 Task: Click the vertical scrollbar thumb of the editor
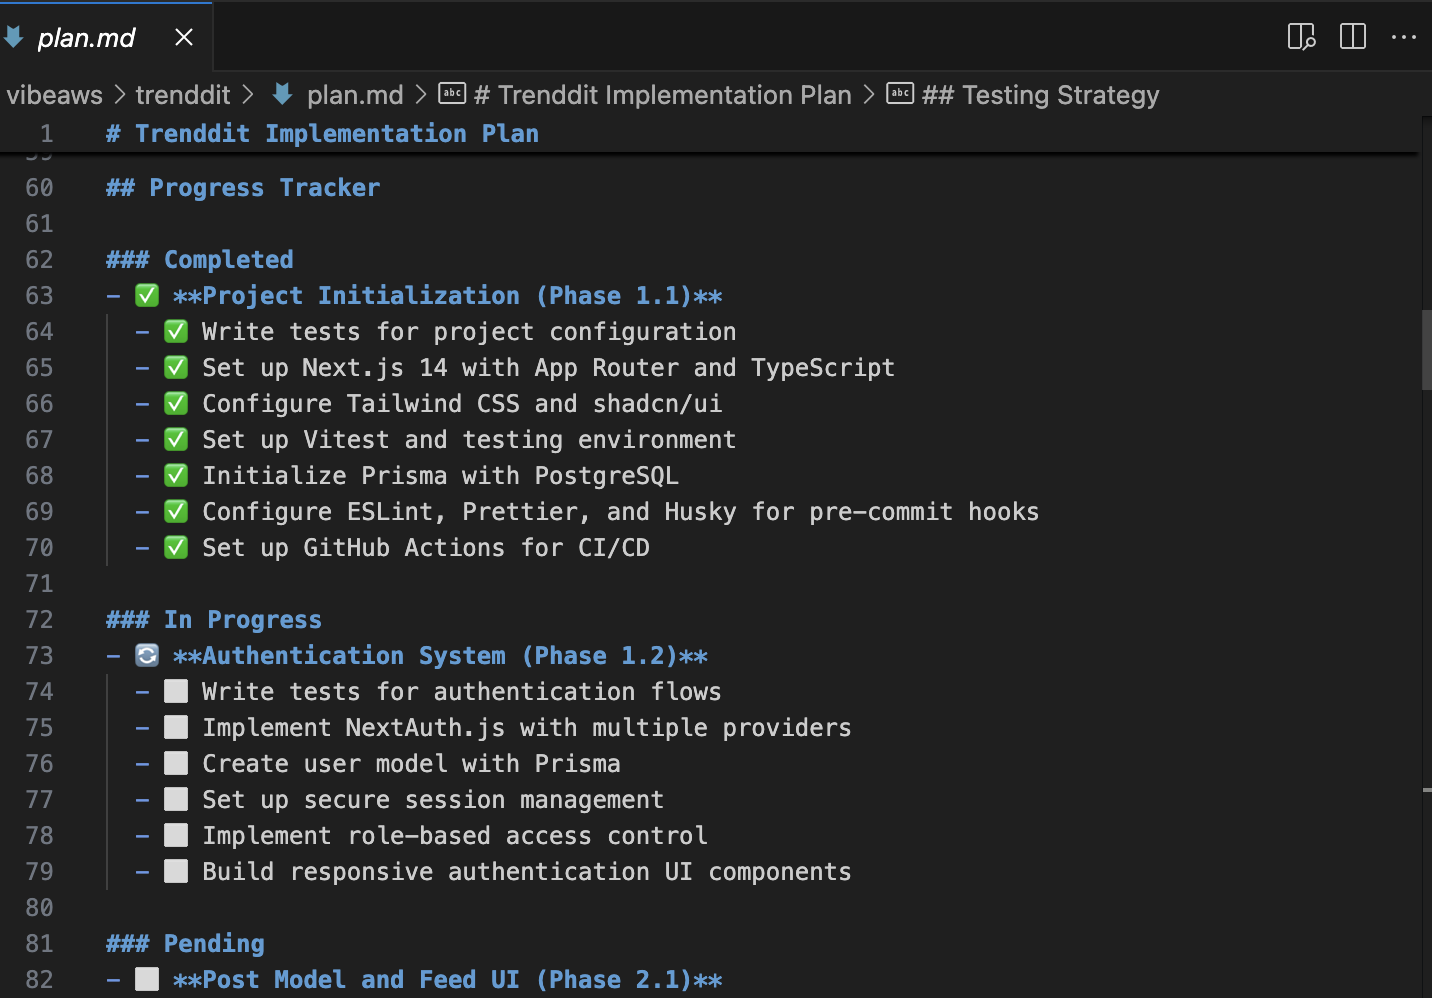coord(1426,350)
